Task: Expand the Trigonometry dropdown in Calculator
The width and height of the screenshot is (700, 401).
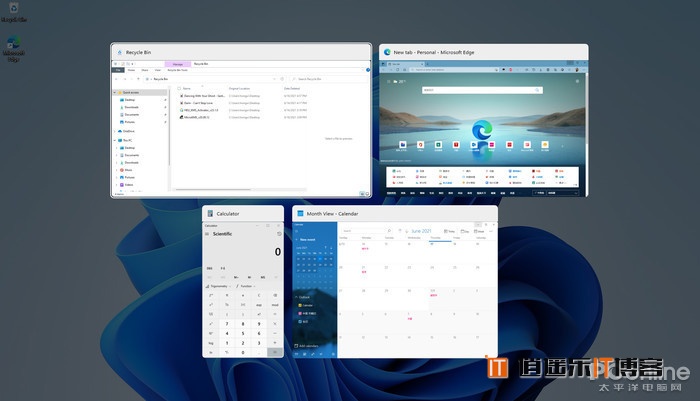Action: tap(218, 286)
